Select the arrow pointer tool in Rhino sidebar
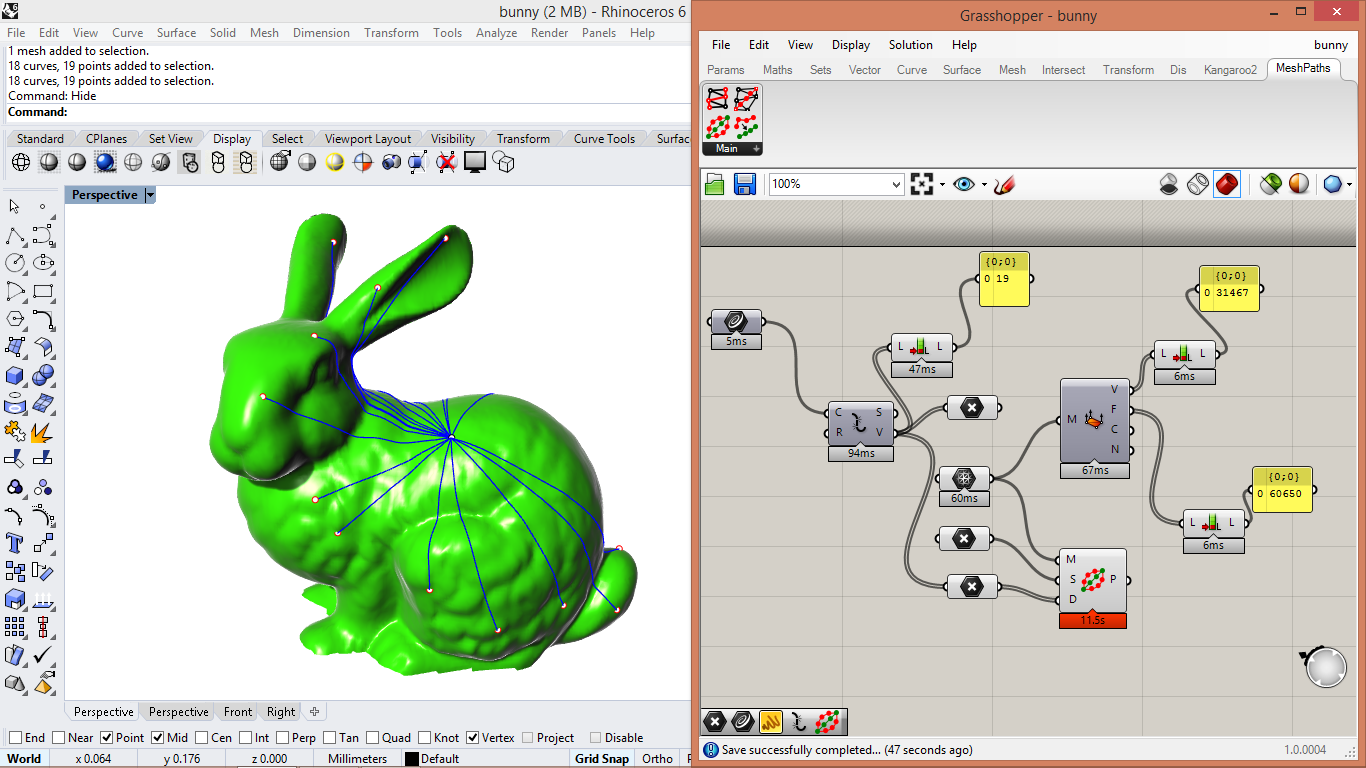Screen dimensions: 1366x768 (x=15, y=207)
